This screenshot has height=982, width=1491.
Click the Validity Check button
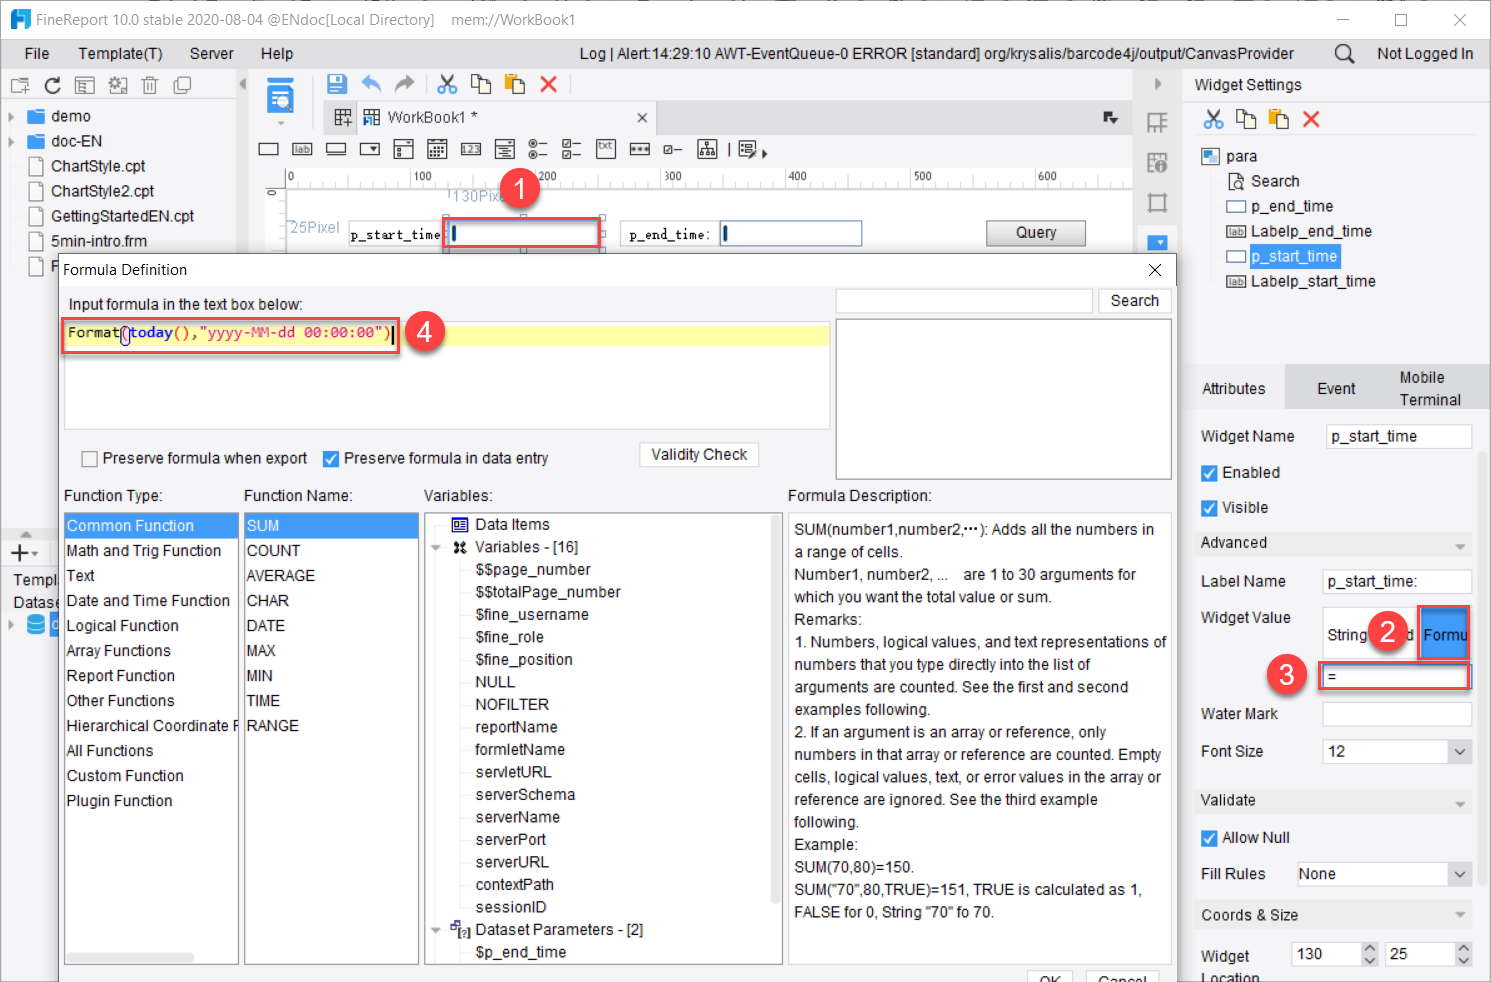tap(698, 454)
